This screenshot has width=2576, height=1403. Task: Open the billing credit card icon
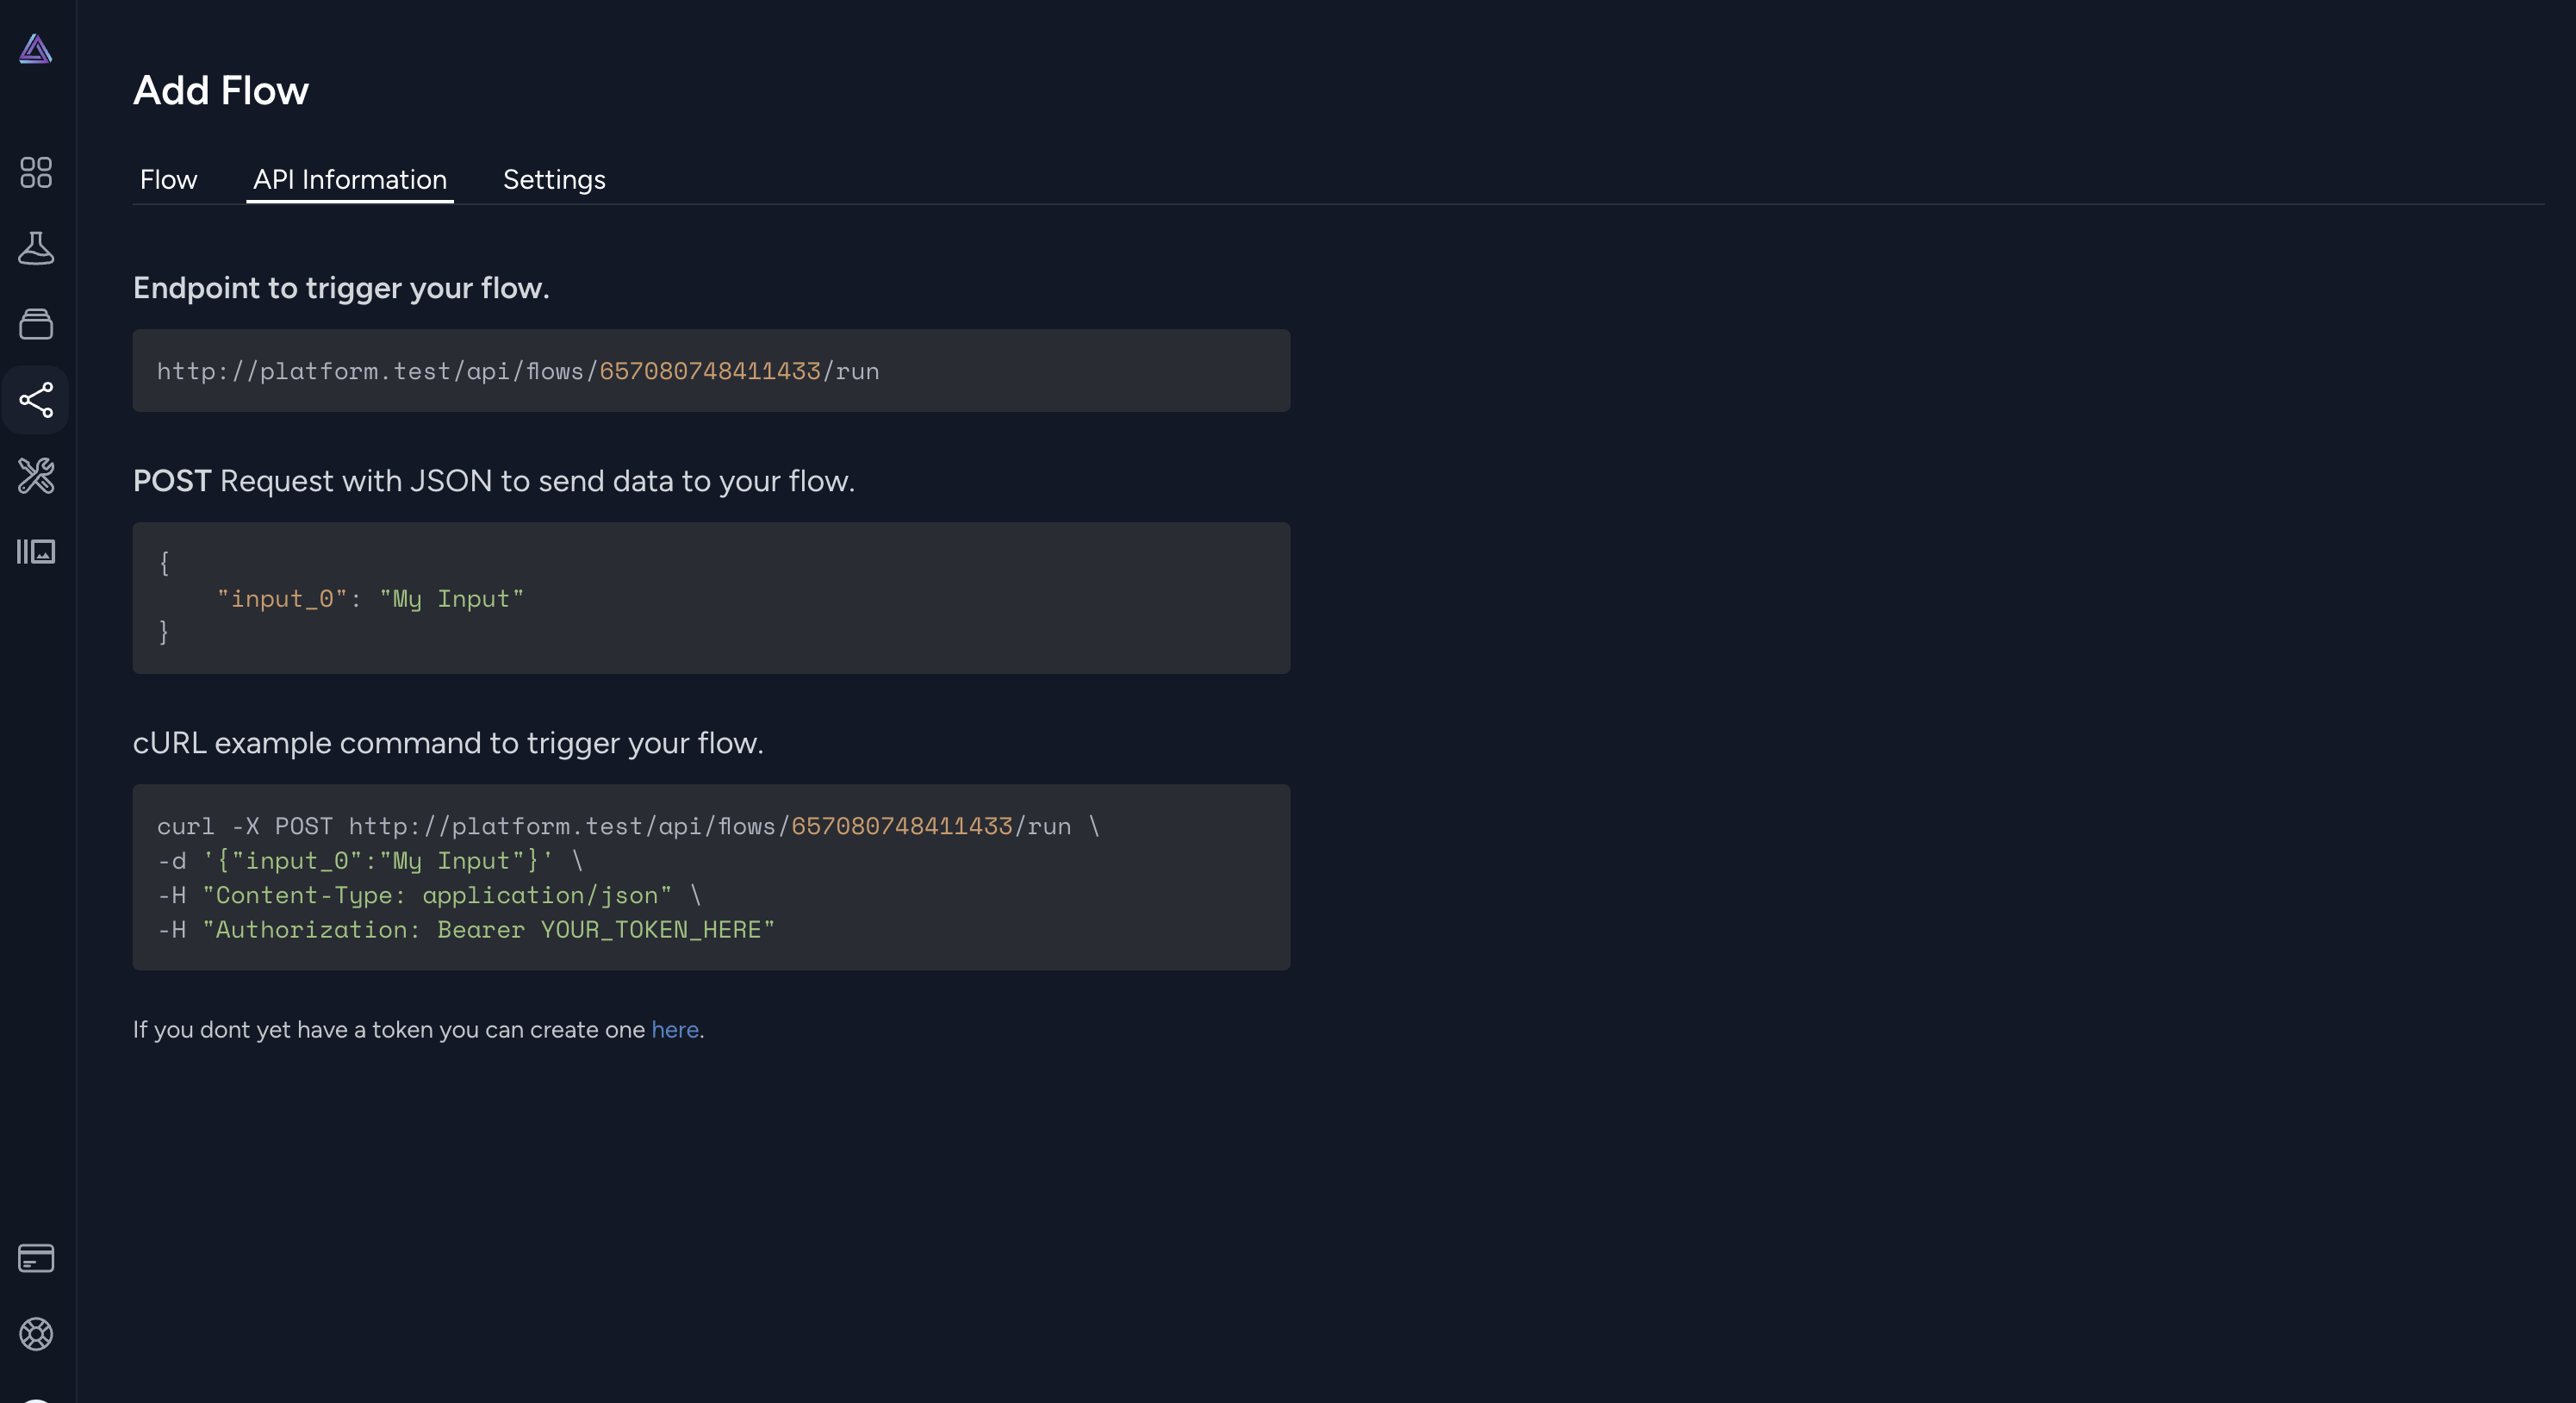click(x=36, y=1258)
